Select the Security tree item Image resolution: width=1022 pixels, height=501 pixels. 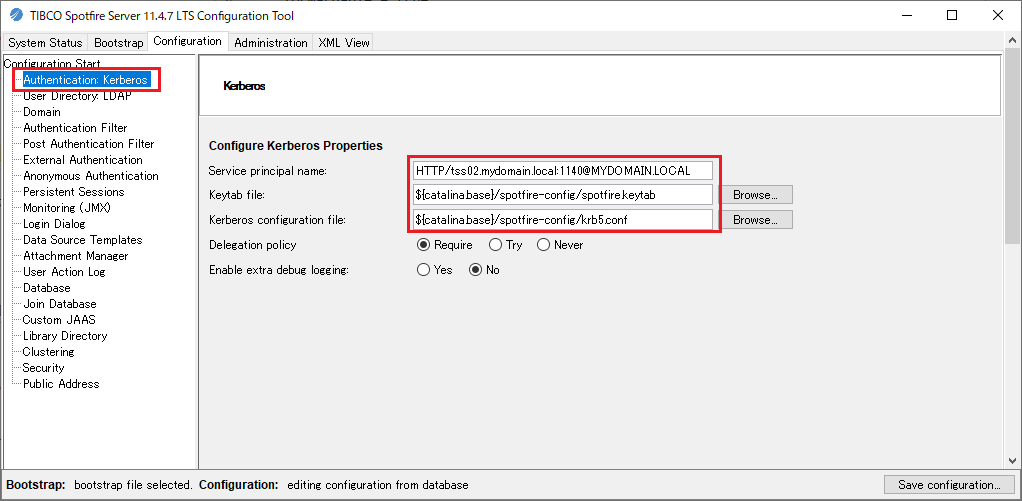coord(43,367)
